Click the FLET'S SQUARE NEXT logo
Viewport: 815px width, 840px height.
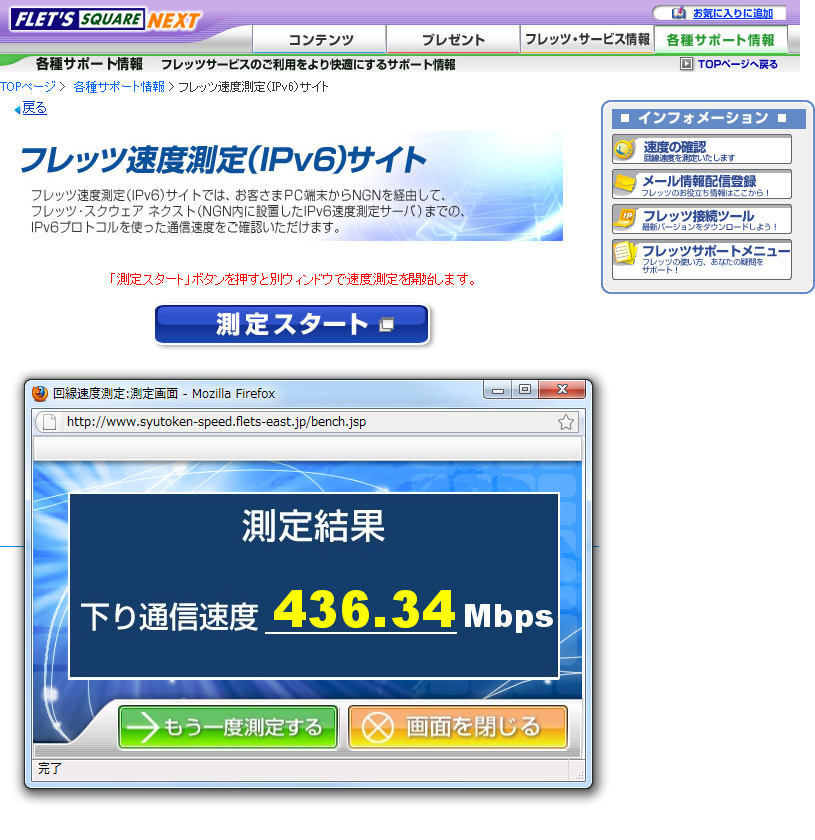click(x=105, y=20)
